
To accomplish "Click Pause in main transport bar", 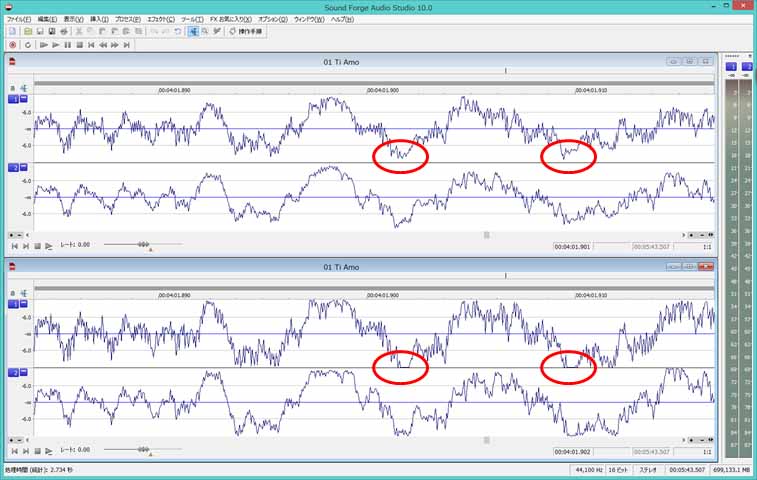I will 68,45.
